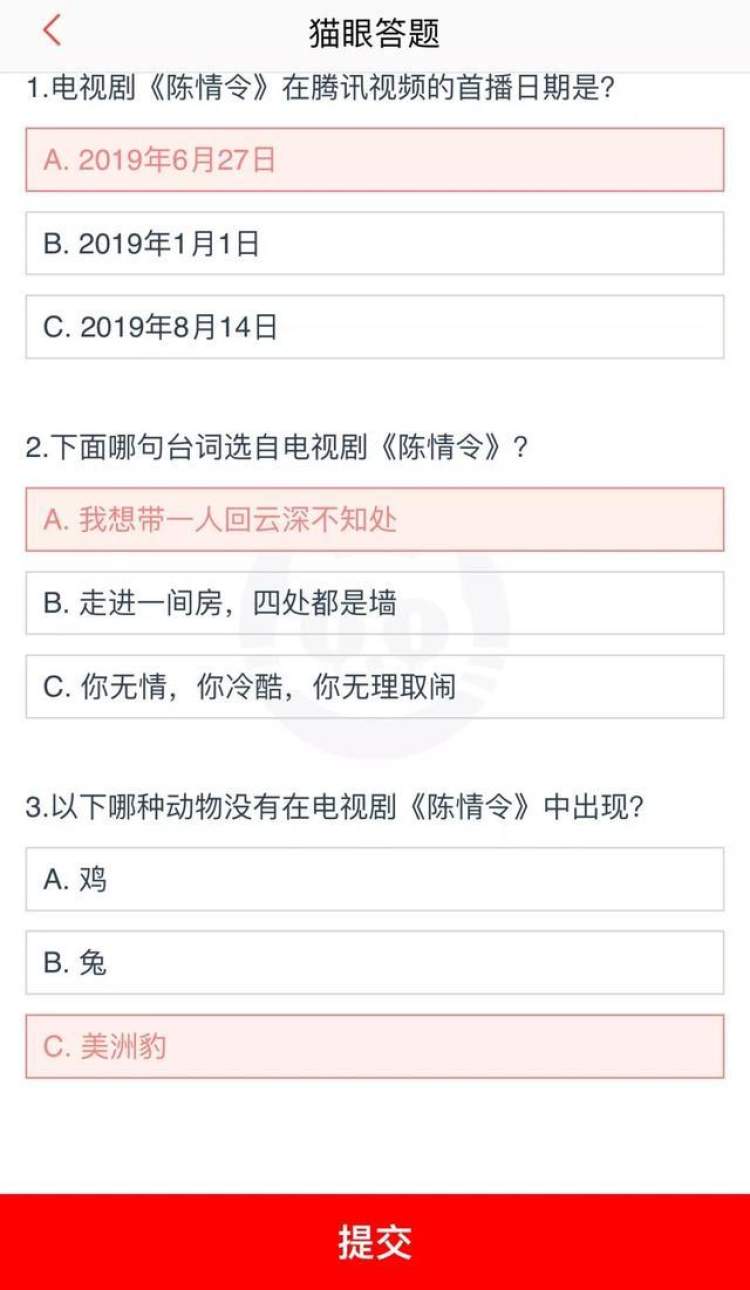The image size is (750, 1290).
Task: Choose option B. 2019年1月1日
Action: [374, 243]
